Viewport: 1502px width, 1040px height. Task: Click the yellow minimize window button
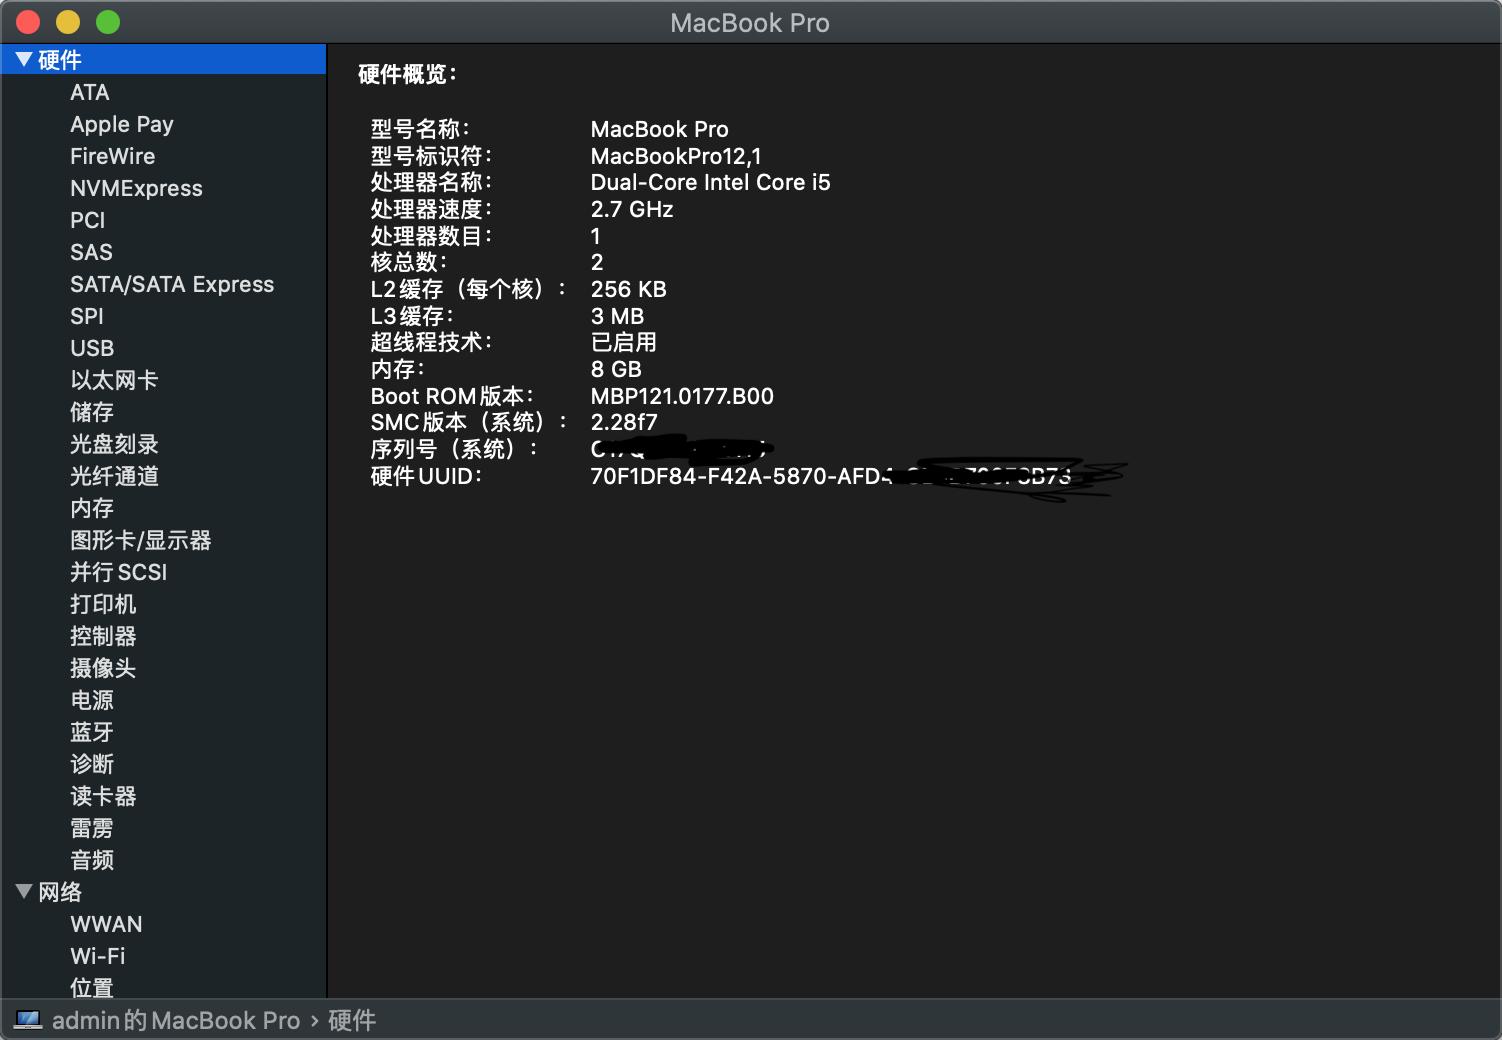(68, 22)
